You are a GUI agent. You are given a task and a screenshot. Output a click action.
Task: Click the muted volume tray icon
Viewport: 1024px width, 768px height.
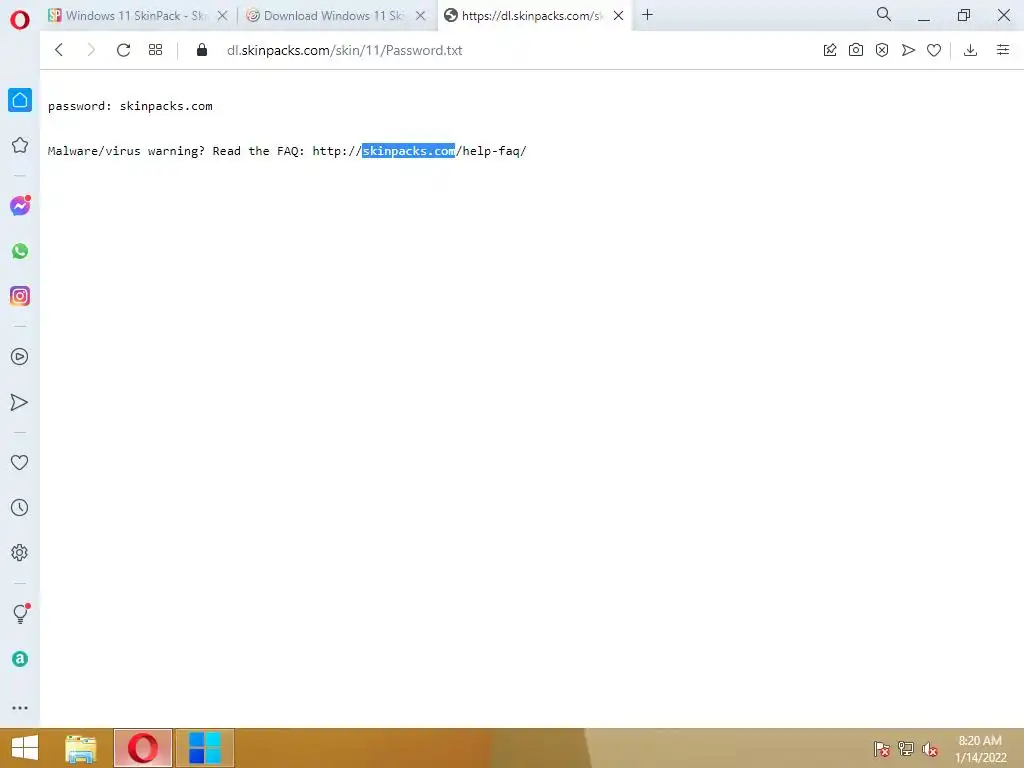(929, 749)
